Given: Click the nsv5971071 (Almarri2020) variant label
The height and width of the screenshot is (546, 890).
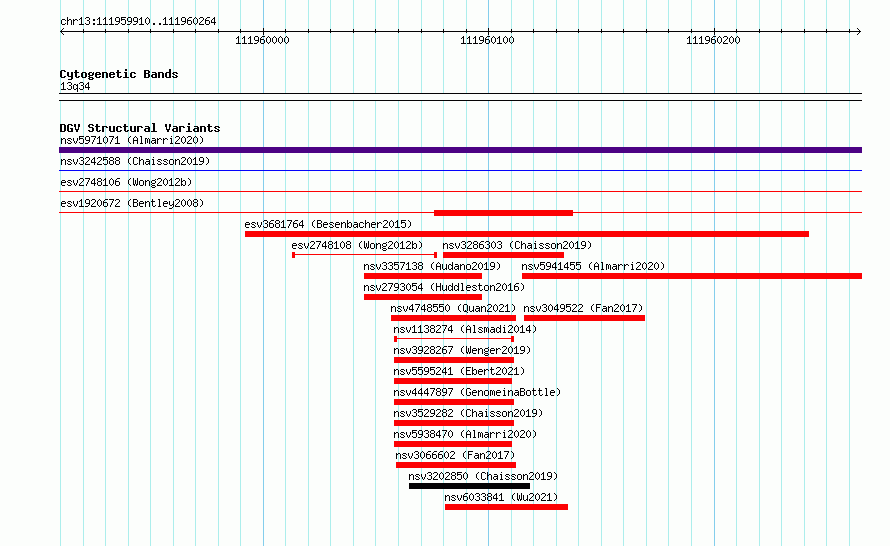Looking at the screenshot, I should (x=132, y=140).
